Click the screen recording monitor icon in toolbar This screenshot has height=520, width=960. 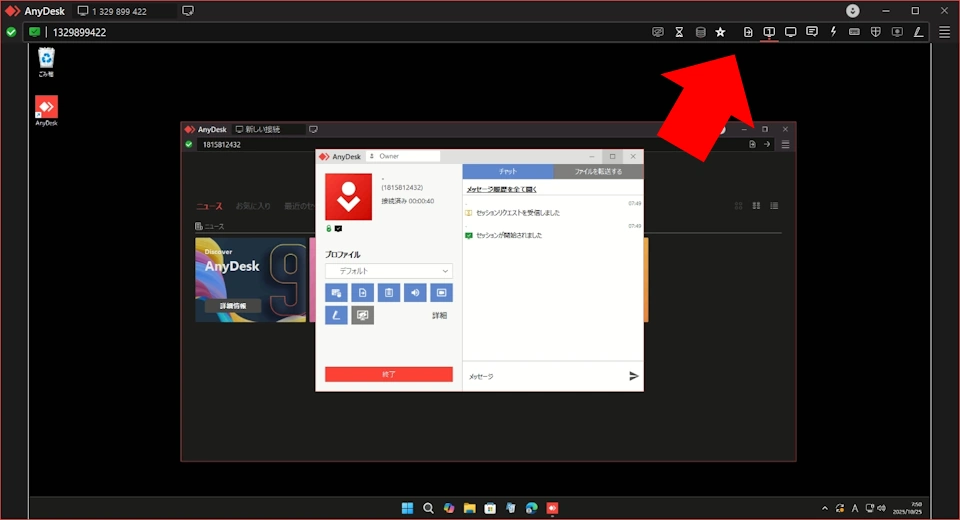[897, 32]
